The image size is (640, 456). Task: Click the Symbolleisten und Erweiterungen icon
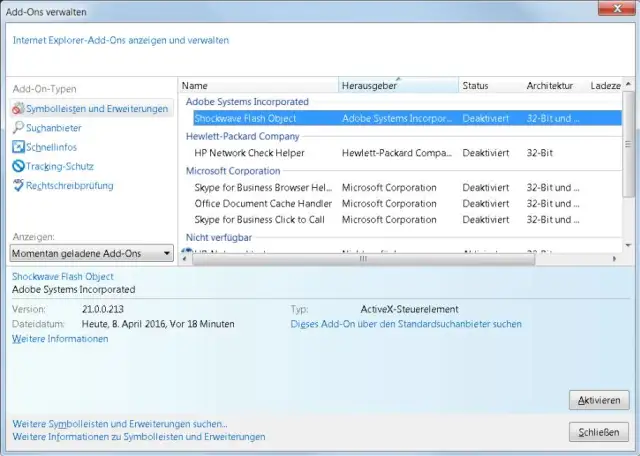tap(18, 108)
